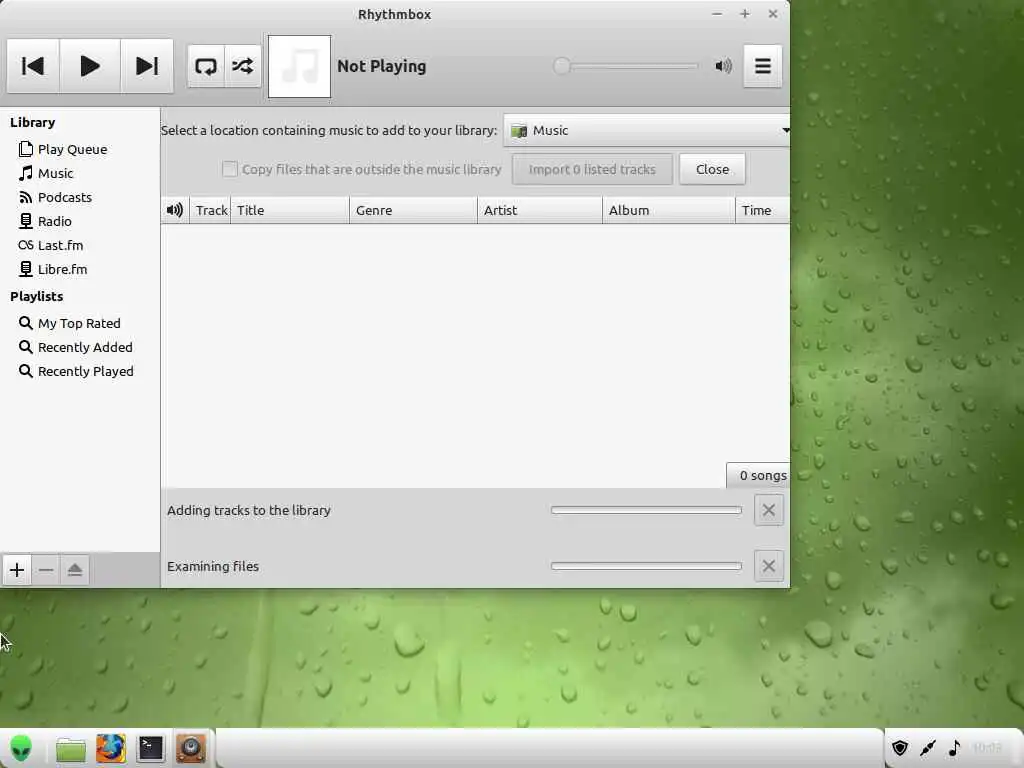Sort tracks by the Title column
Image resolution: width=1024 pixels, height=768 pixels.
tap(290, 210)
